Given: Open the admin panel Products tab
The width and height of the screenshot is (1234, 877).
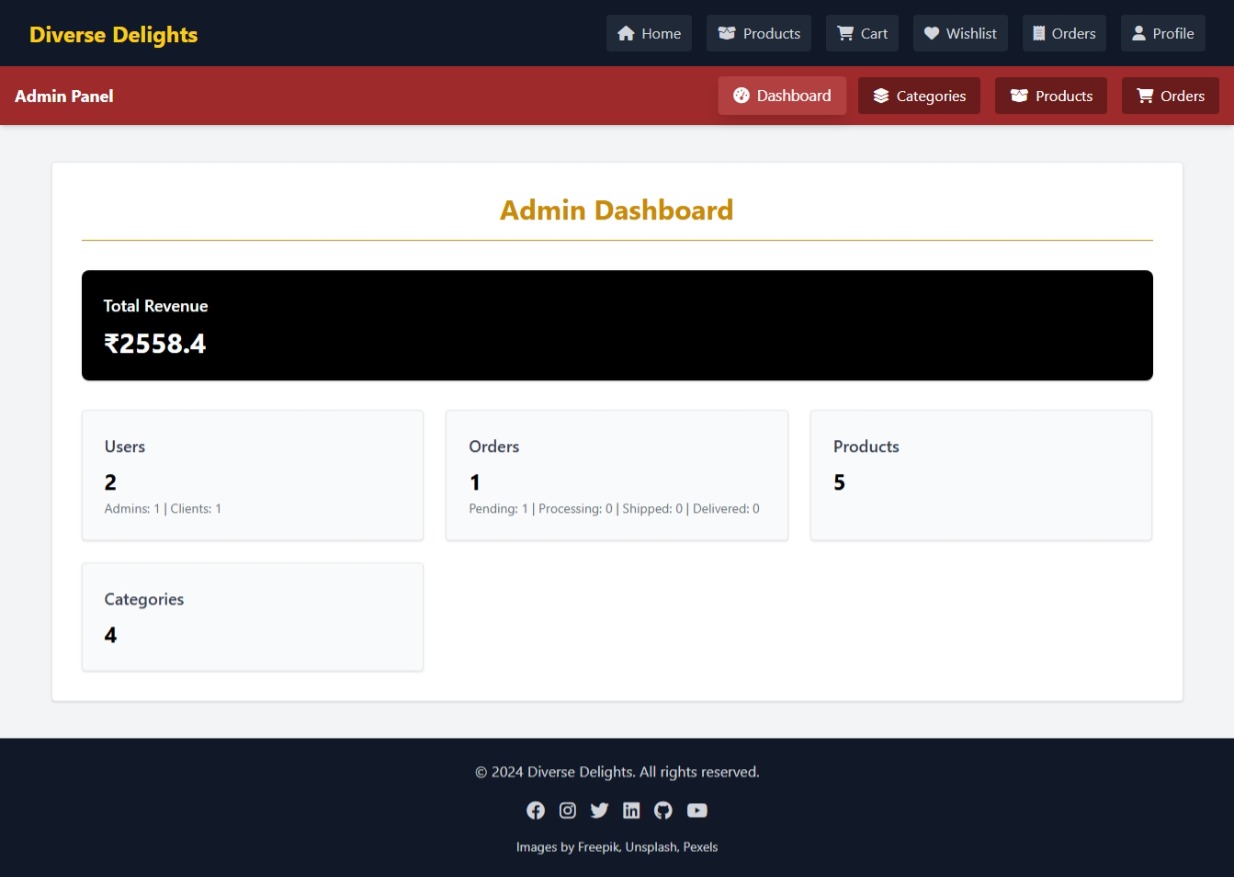Looking at the screenshot, I should point(1051,96).
